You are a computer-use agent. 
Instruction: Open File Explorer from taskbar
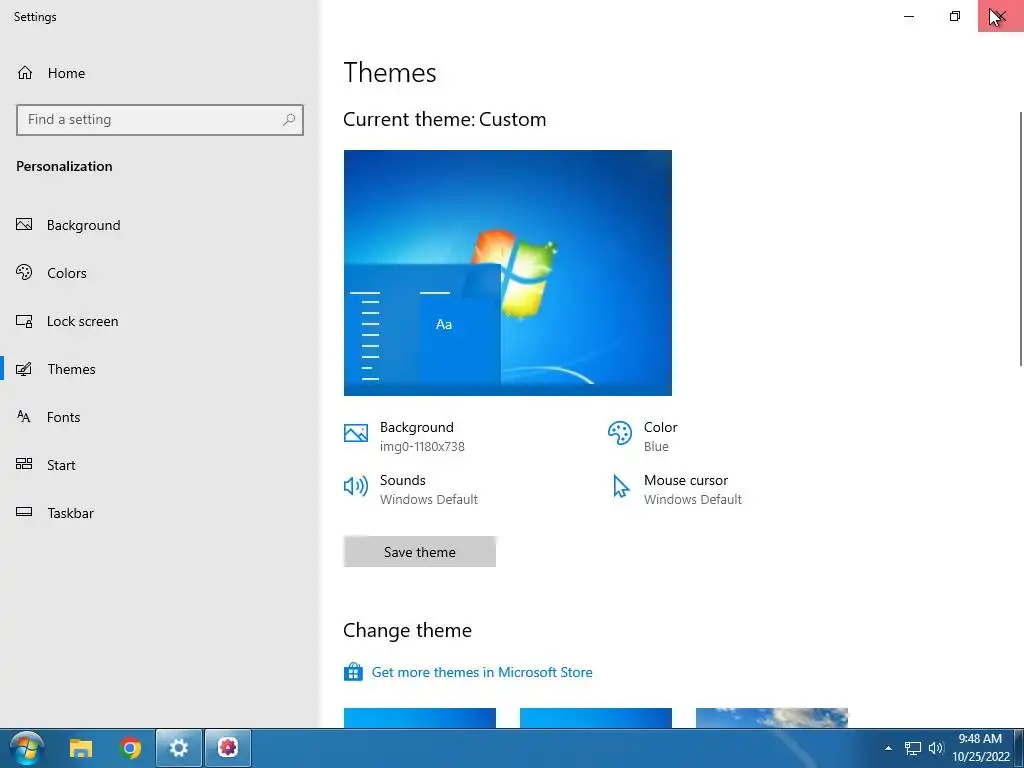click(81, 748)
